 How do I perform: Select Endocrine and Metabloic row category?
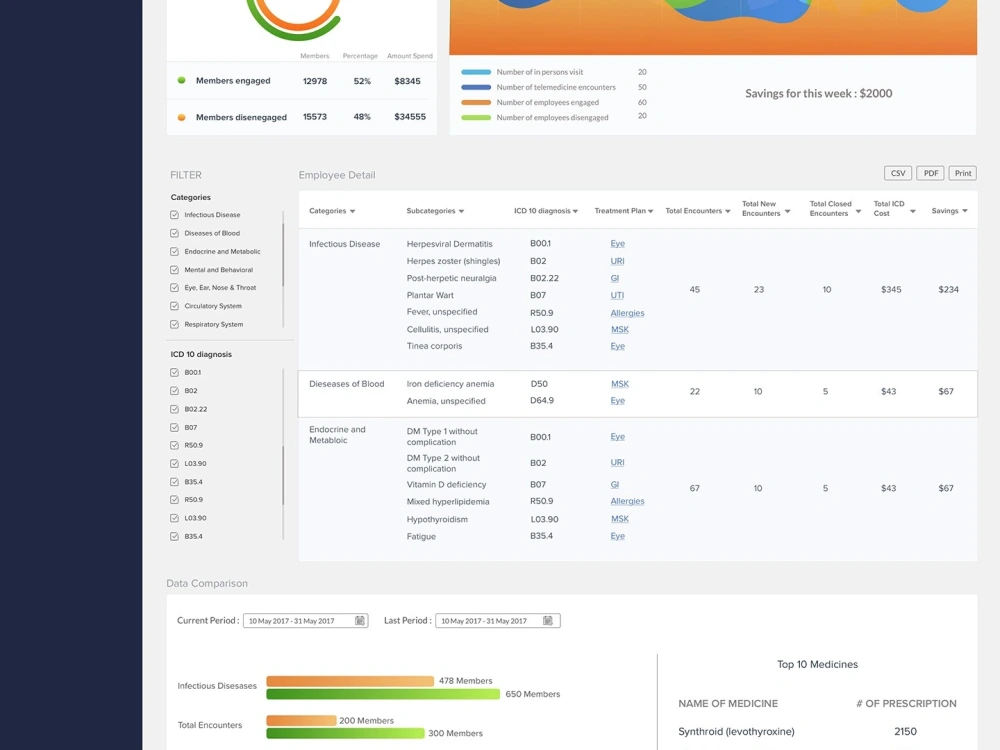click(x=337, y=435)
